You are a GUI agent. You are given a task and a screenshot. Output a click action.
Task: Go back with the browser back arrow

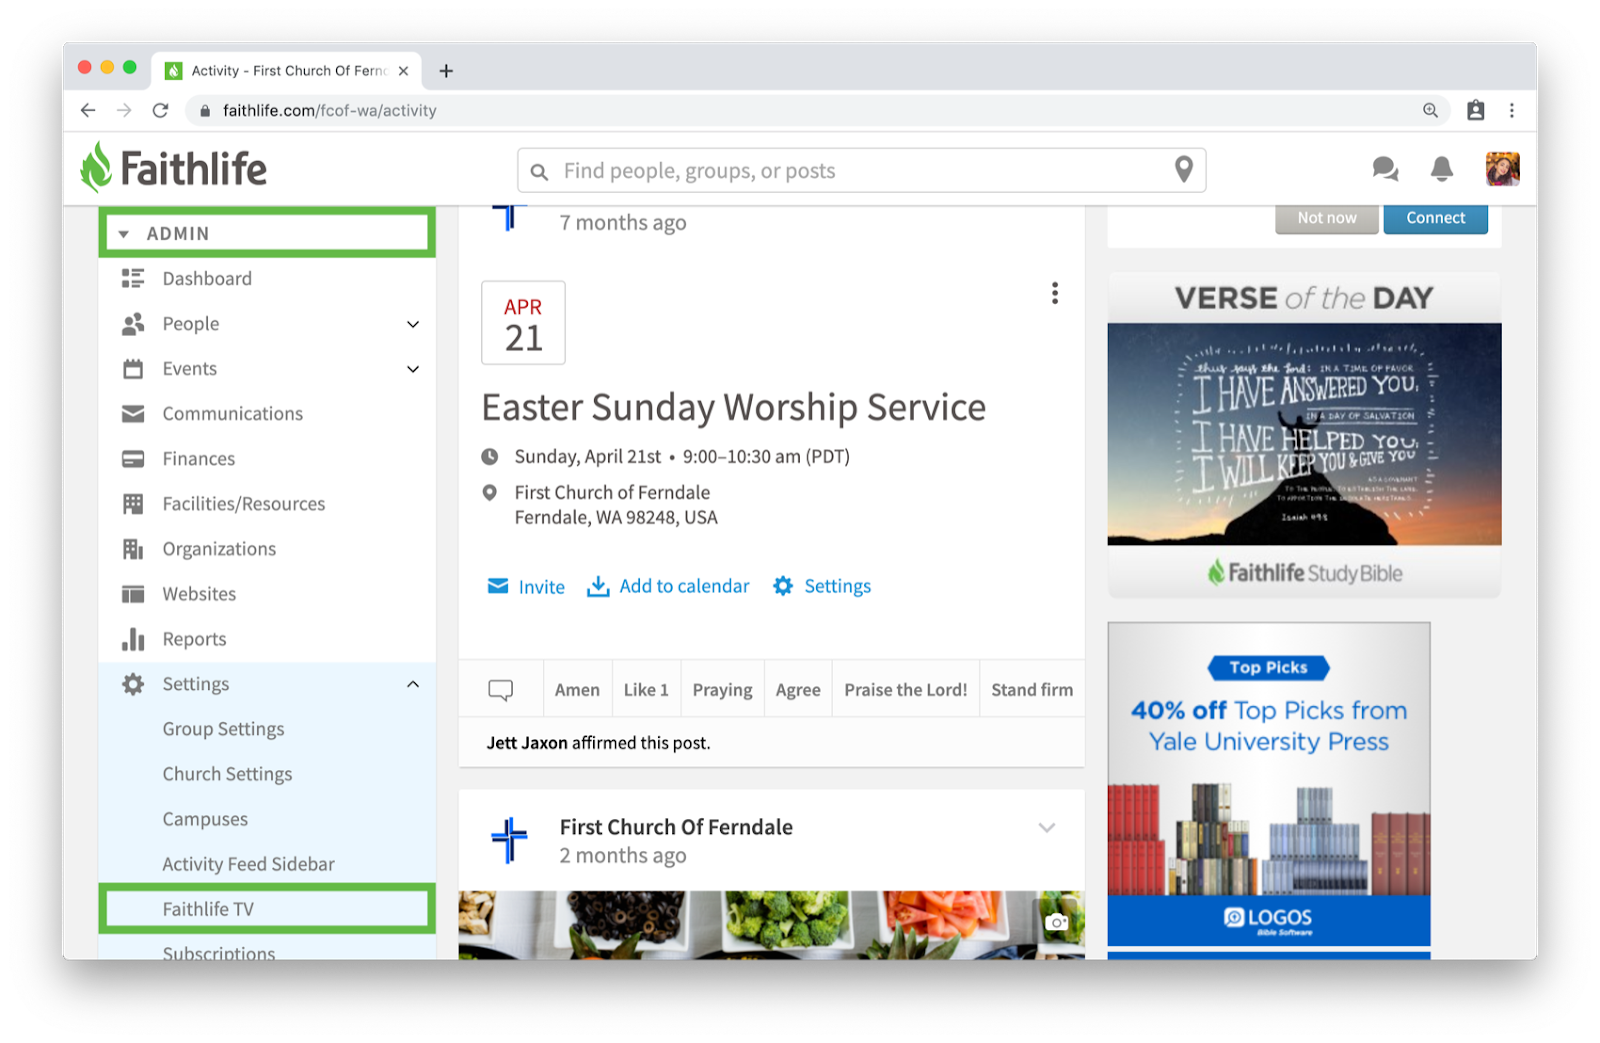point(88,110)
